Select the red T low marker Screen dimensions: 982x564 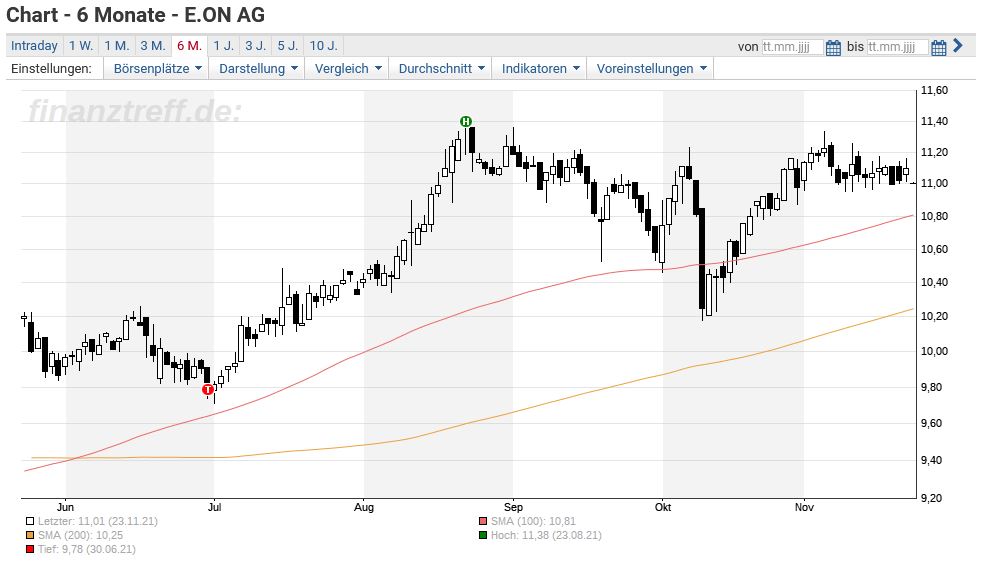coord(208,389)
